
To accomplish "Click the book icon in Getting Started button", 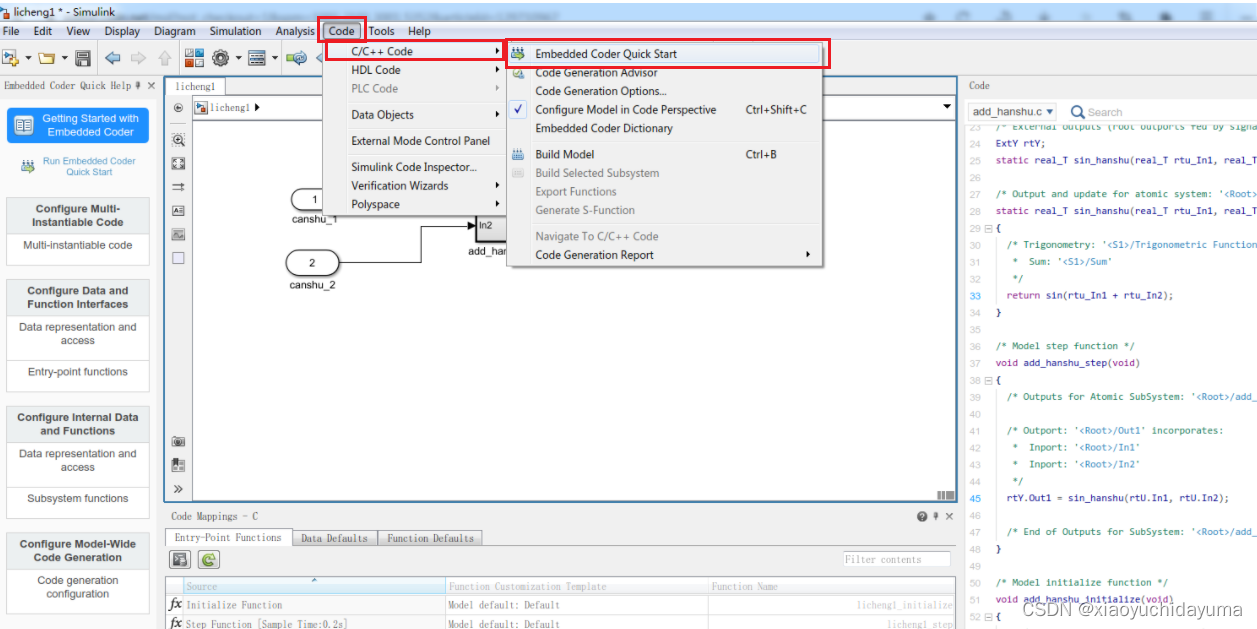I will (24, 125).
